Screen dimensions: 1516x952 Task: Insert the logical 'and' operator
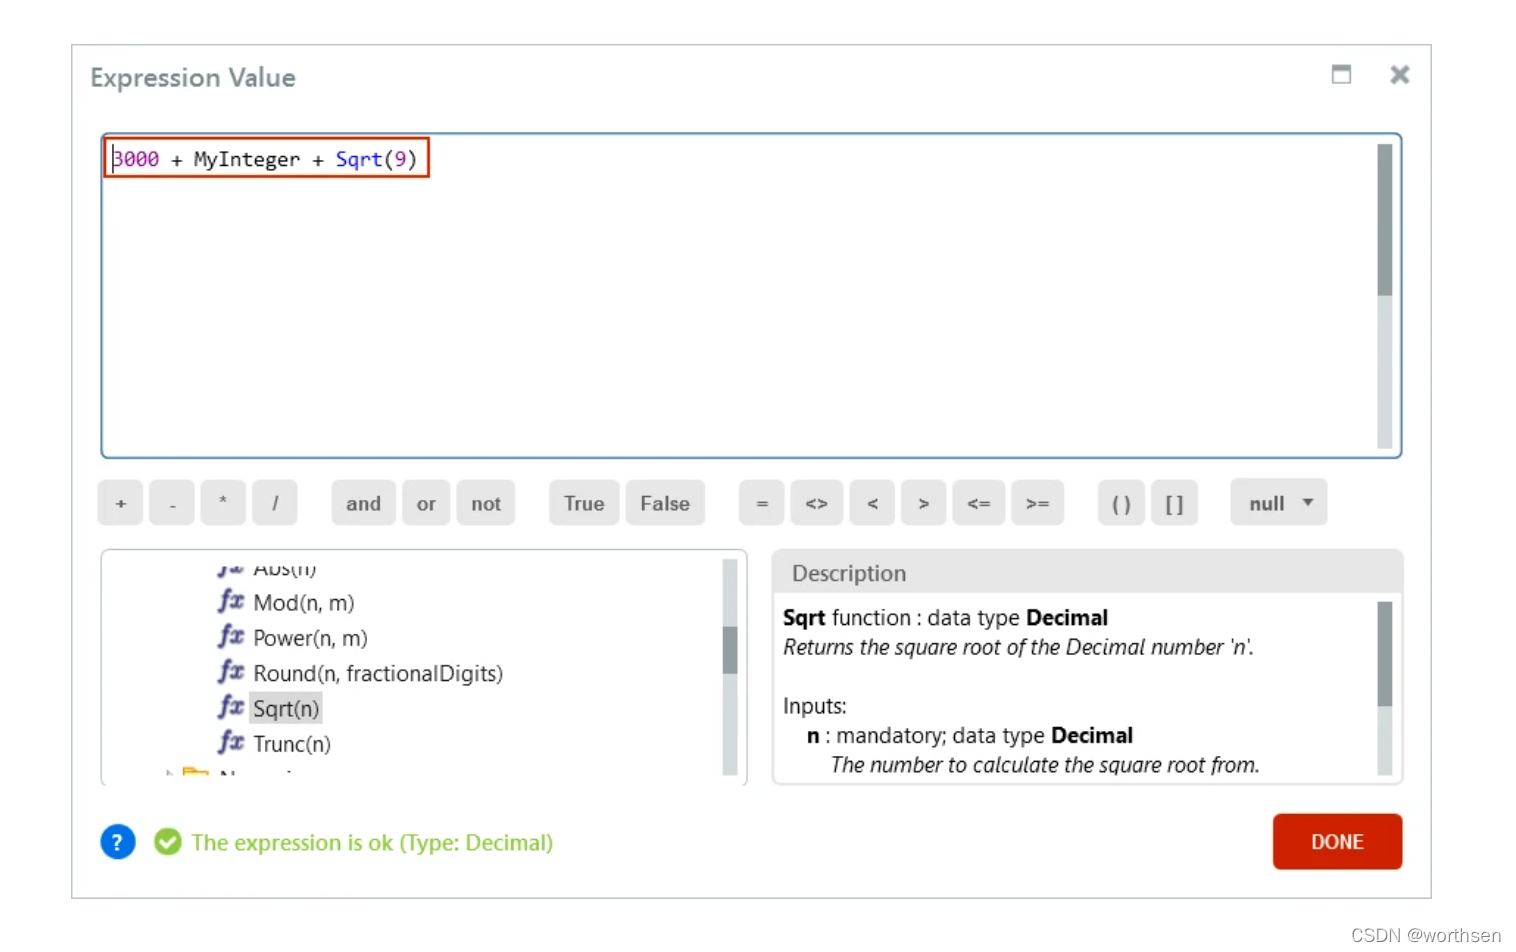363,503
